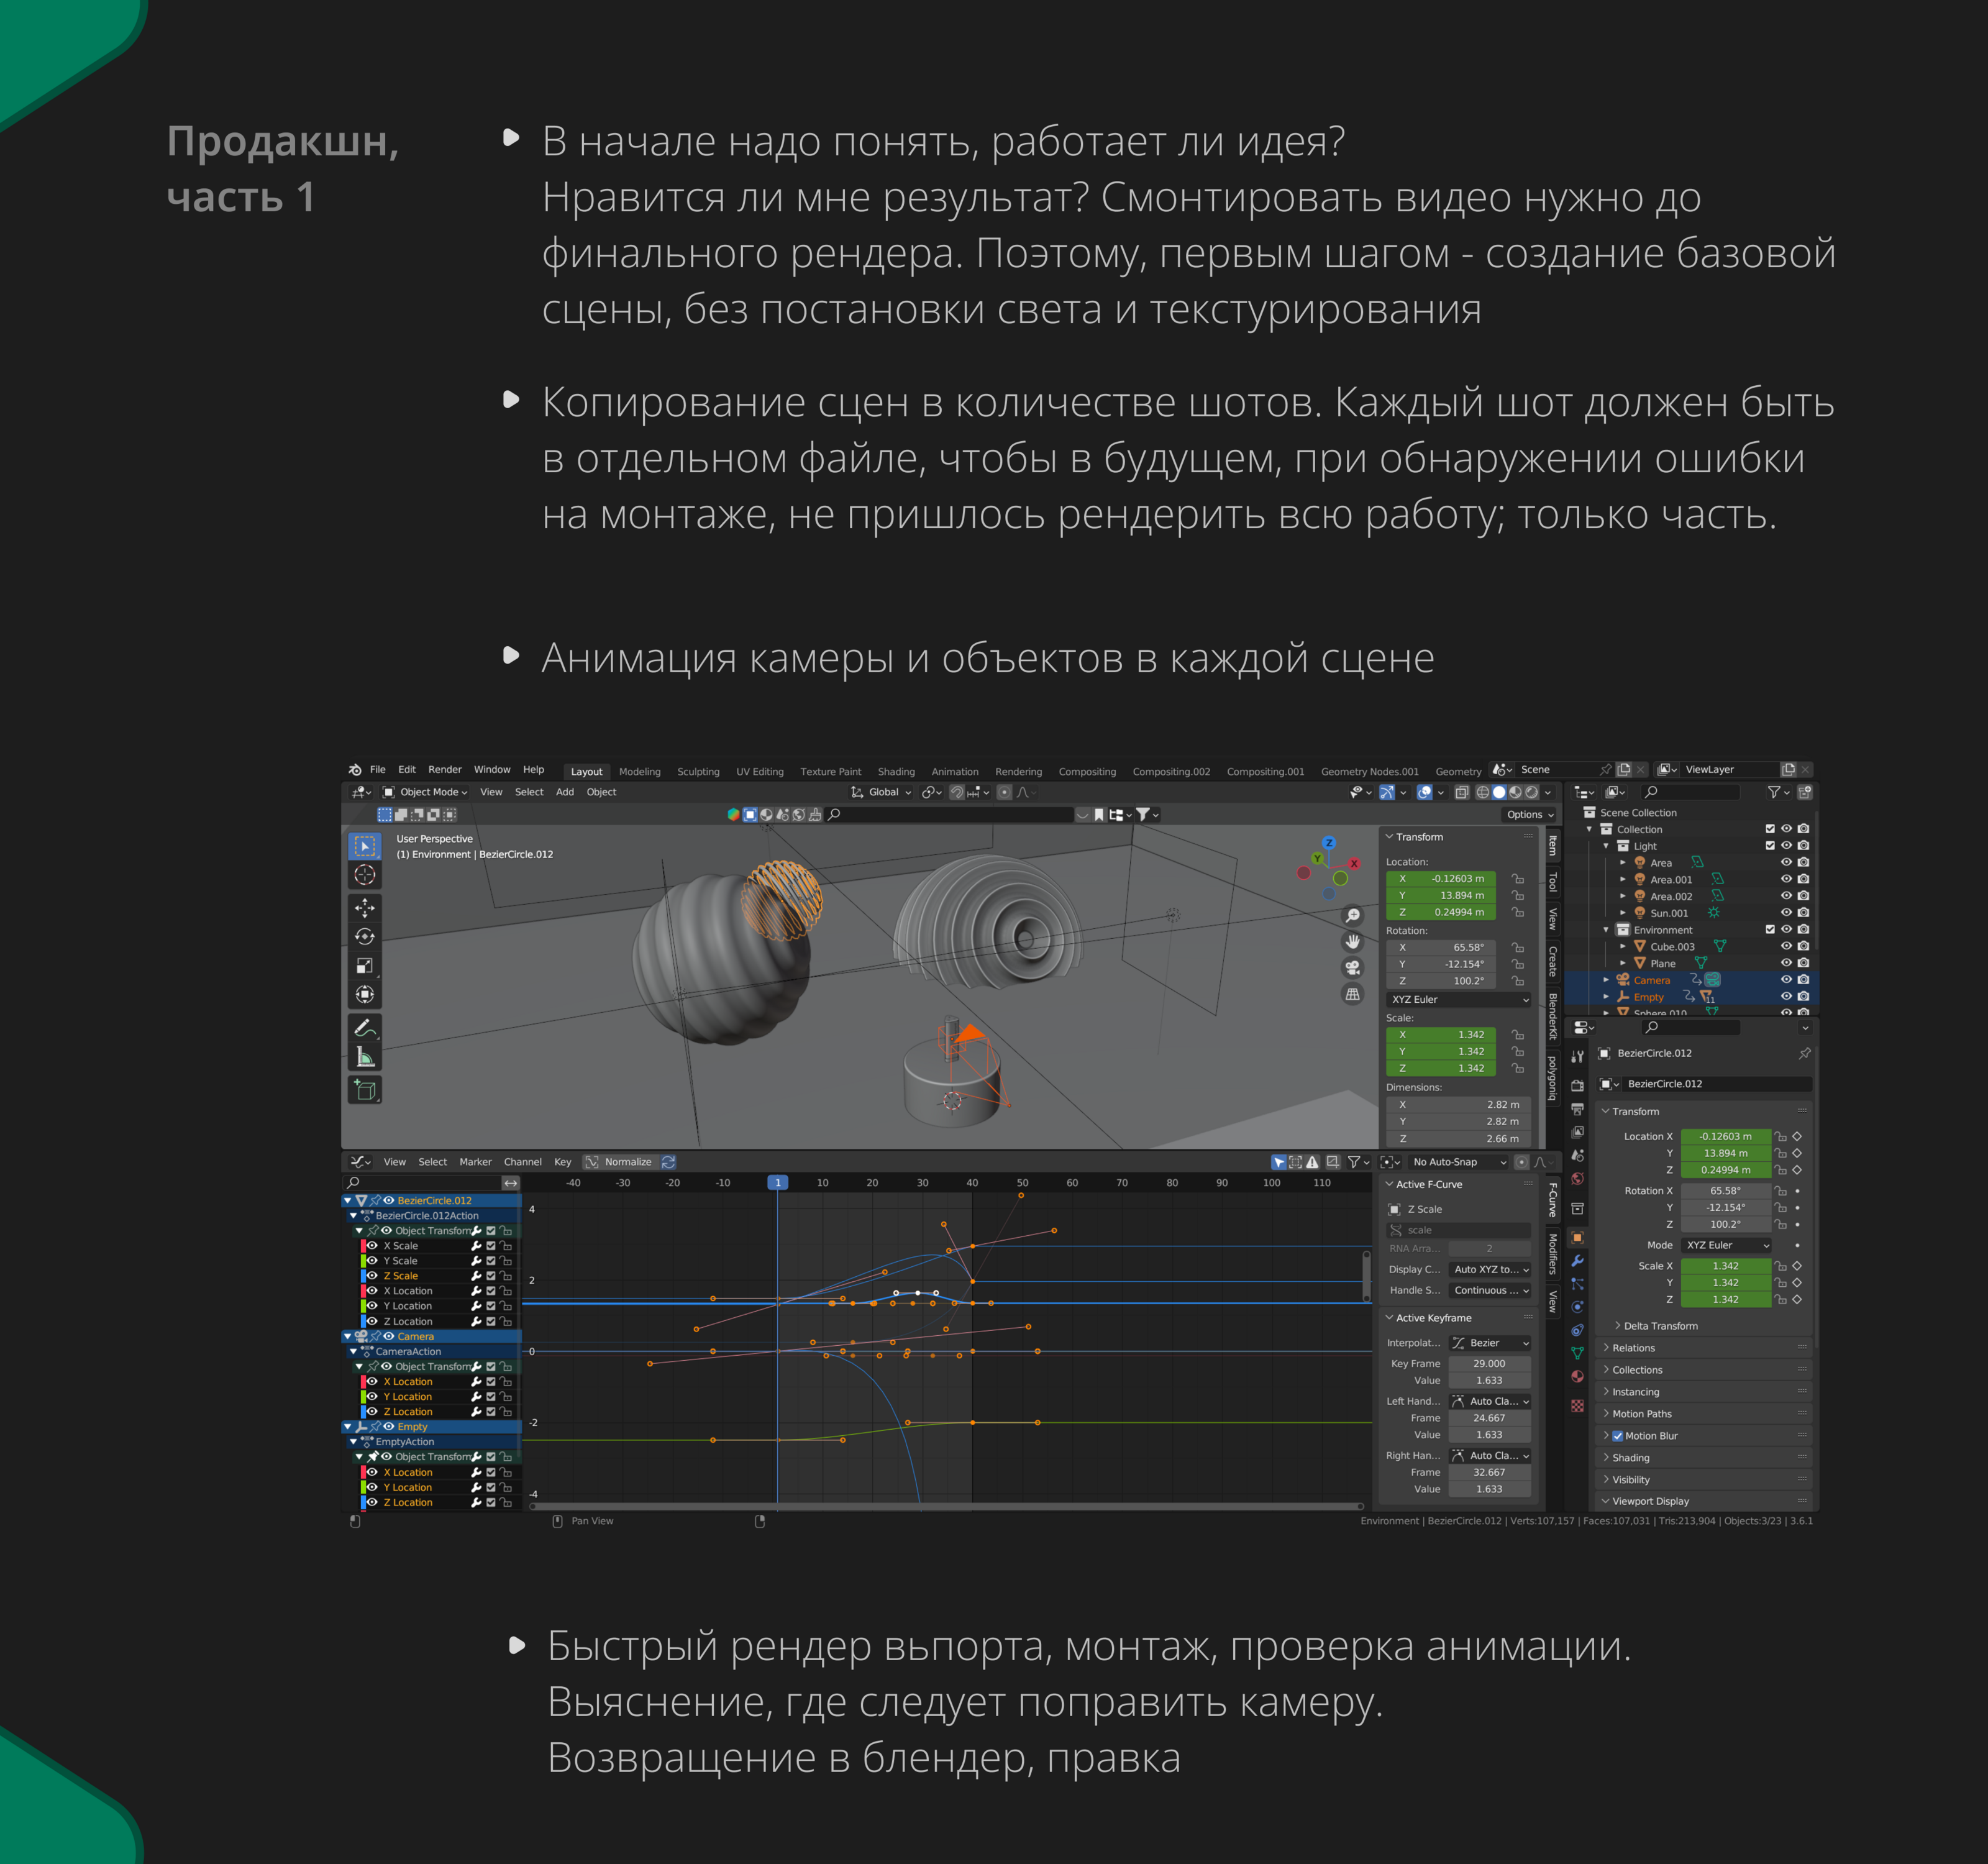Click the Key Frame value field showing 29.000
1988x1864 pixels.
coord(1490,1364)
